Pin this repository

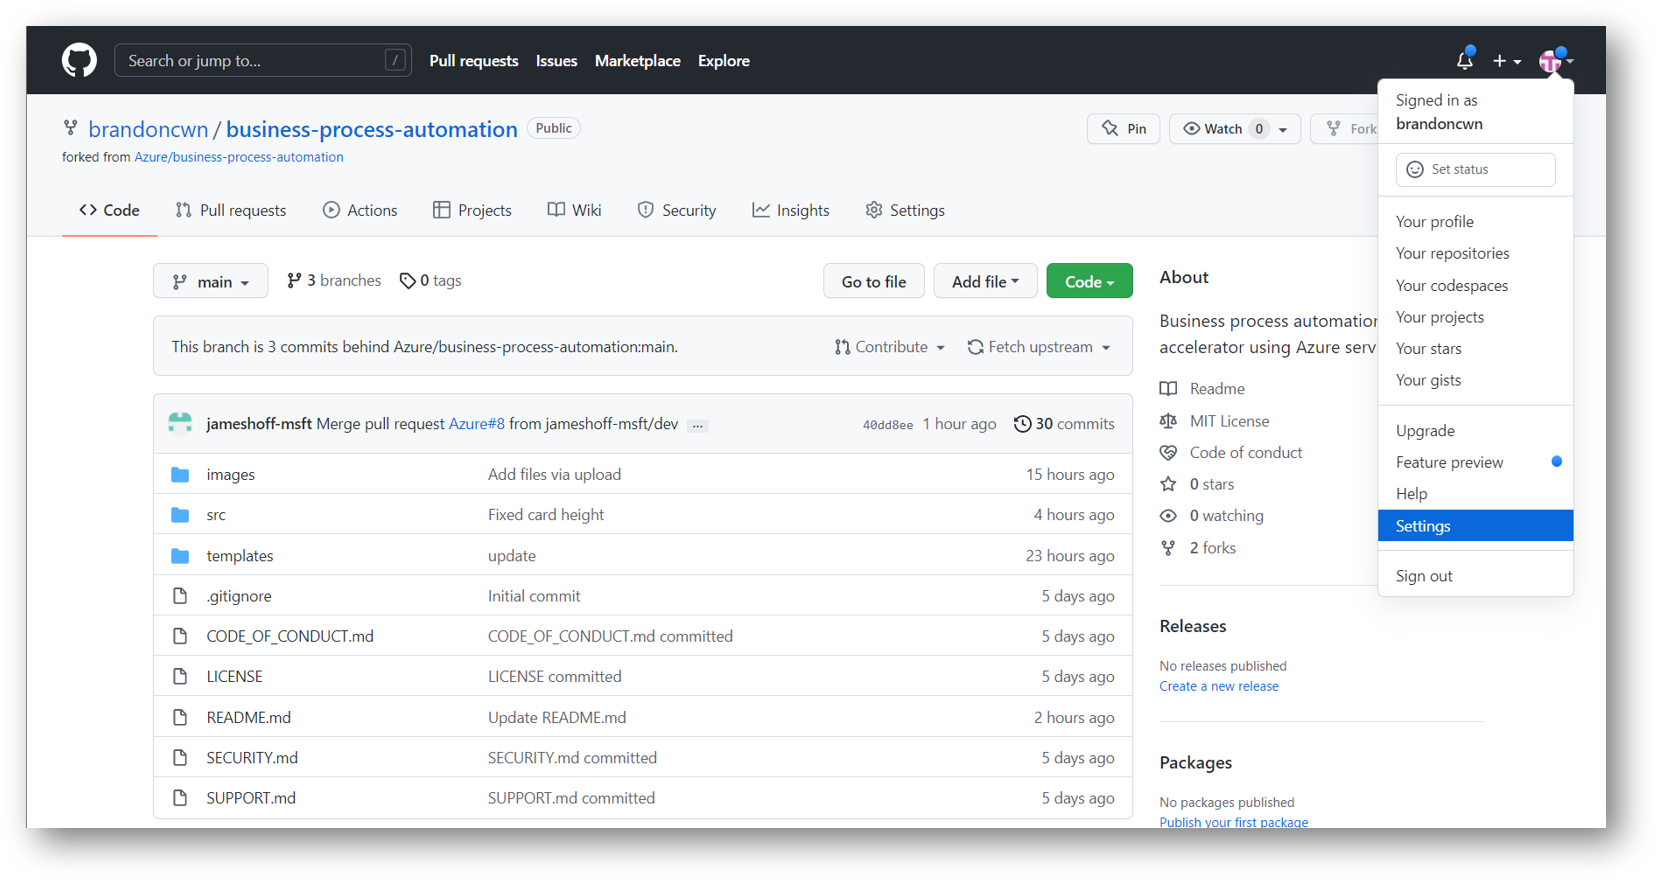[1124, 129]
